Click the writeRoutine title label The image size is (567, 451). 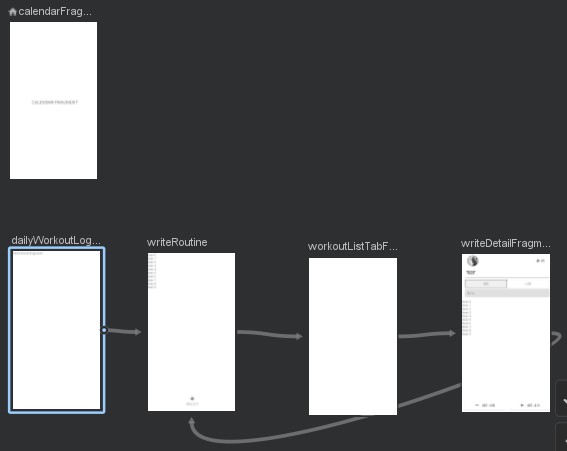[177, 242]
